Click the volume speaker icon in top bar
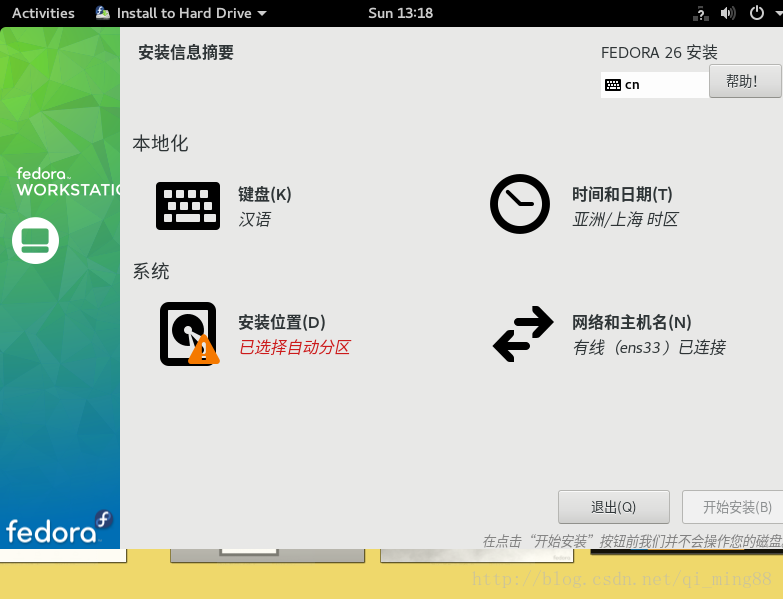 tap(728, 13)
